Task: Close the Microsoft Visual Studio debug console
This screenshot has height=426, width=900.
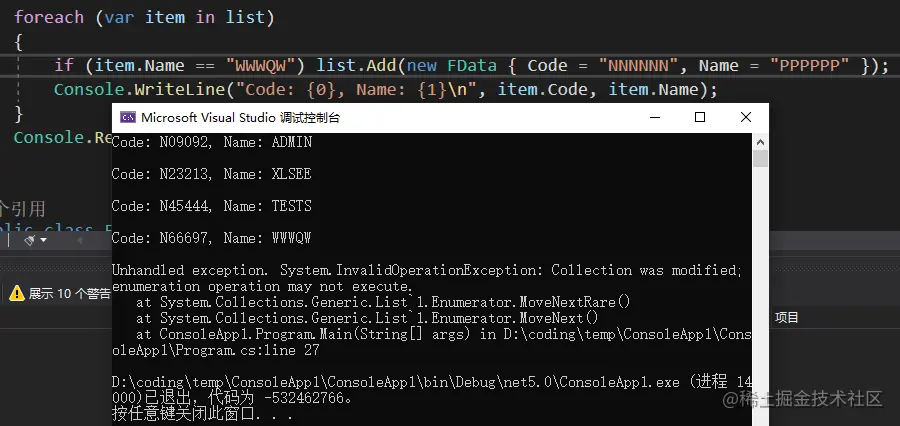Action: point(746,118)
